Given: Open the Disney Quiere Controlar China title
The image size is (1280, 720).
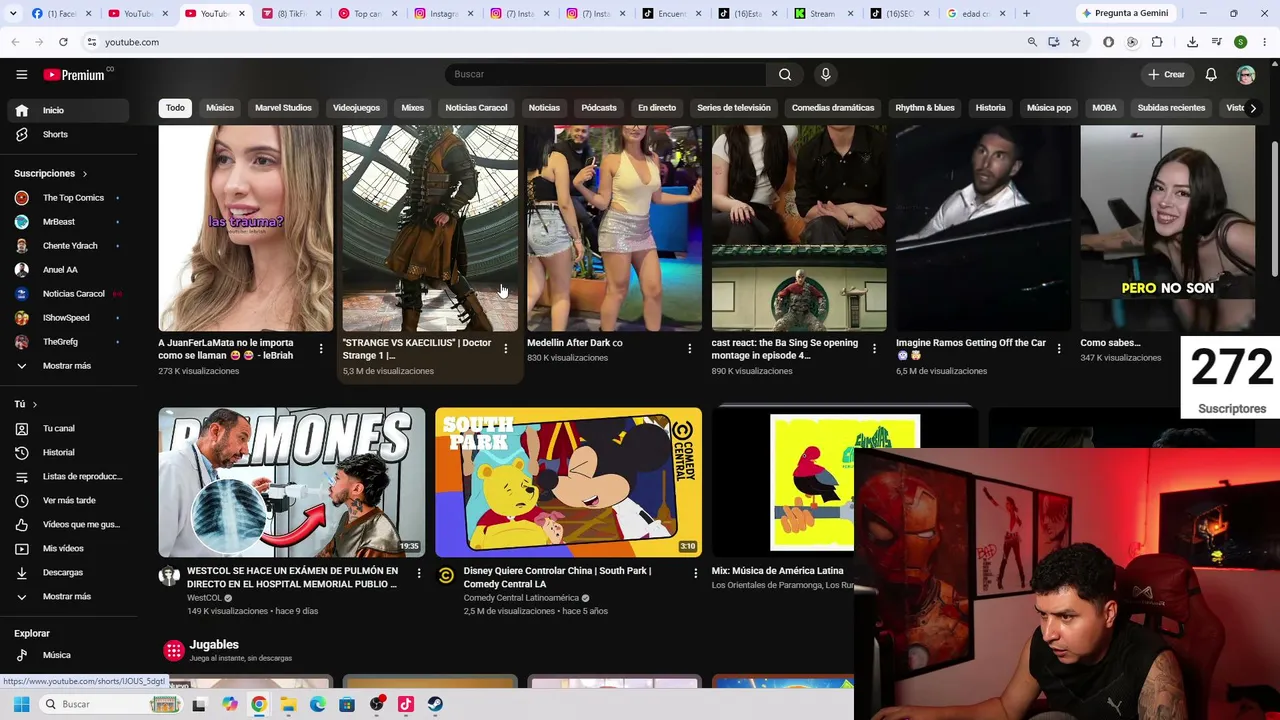Looking at the screenshot, I should (x=557, y=577).
